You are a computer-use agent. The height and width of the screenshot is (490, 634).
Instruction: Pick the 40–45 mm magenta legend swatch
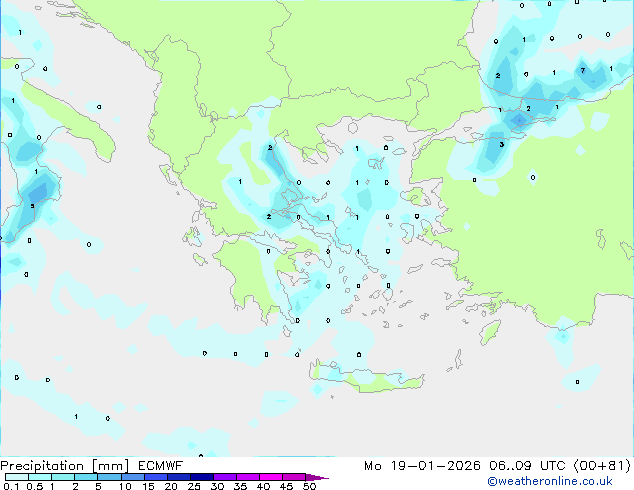tap(271, 477)
